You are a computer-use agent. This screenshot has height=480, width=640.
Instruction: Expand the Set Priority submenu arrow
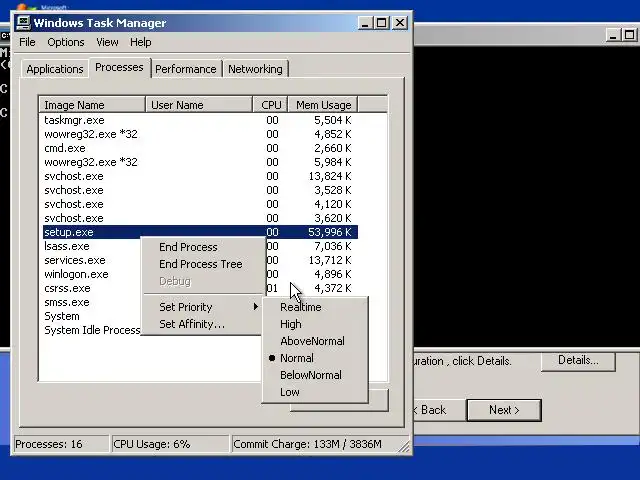[x=256, y=307]
